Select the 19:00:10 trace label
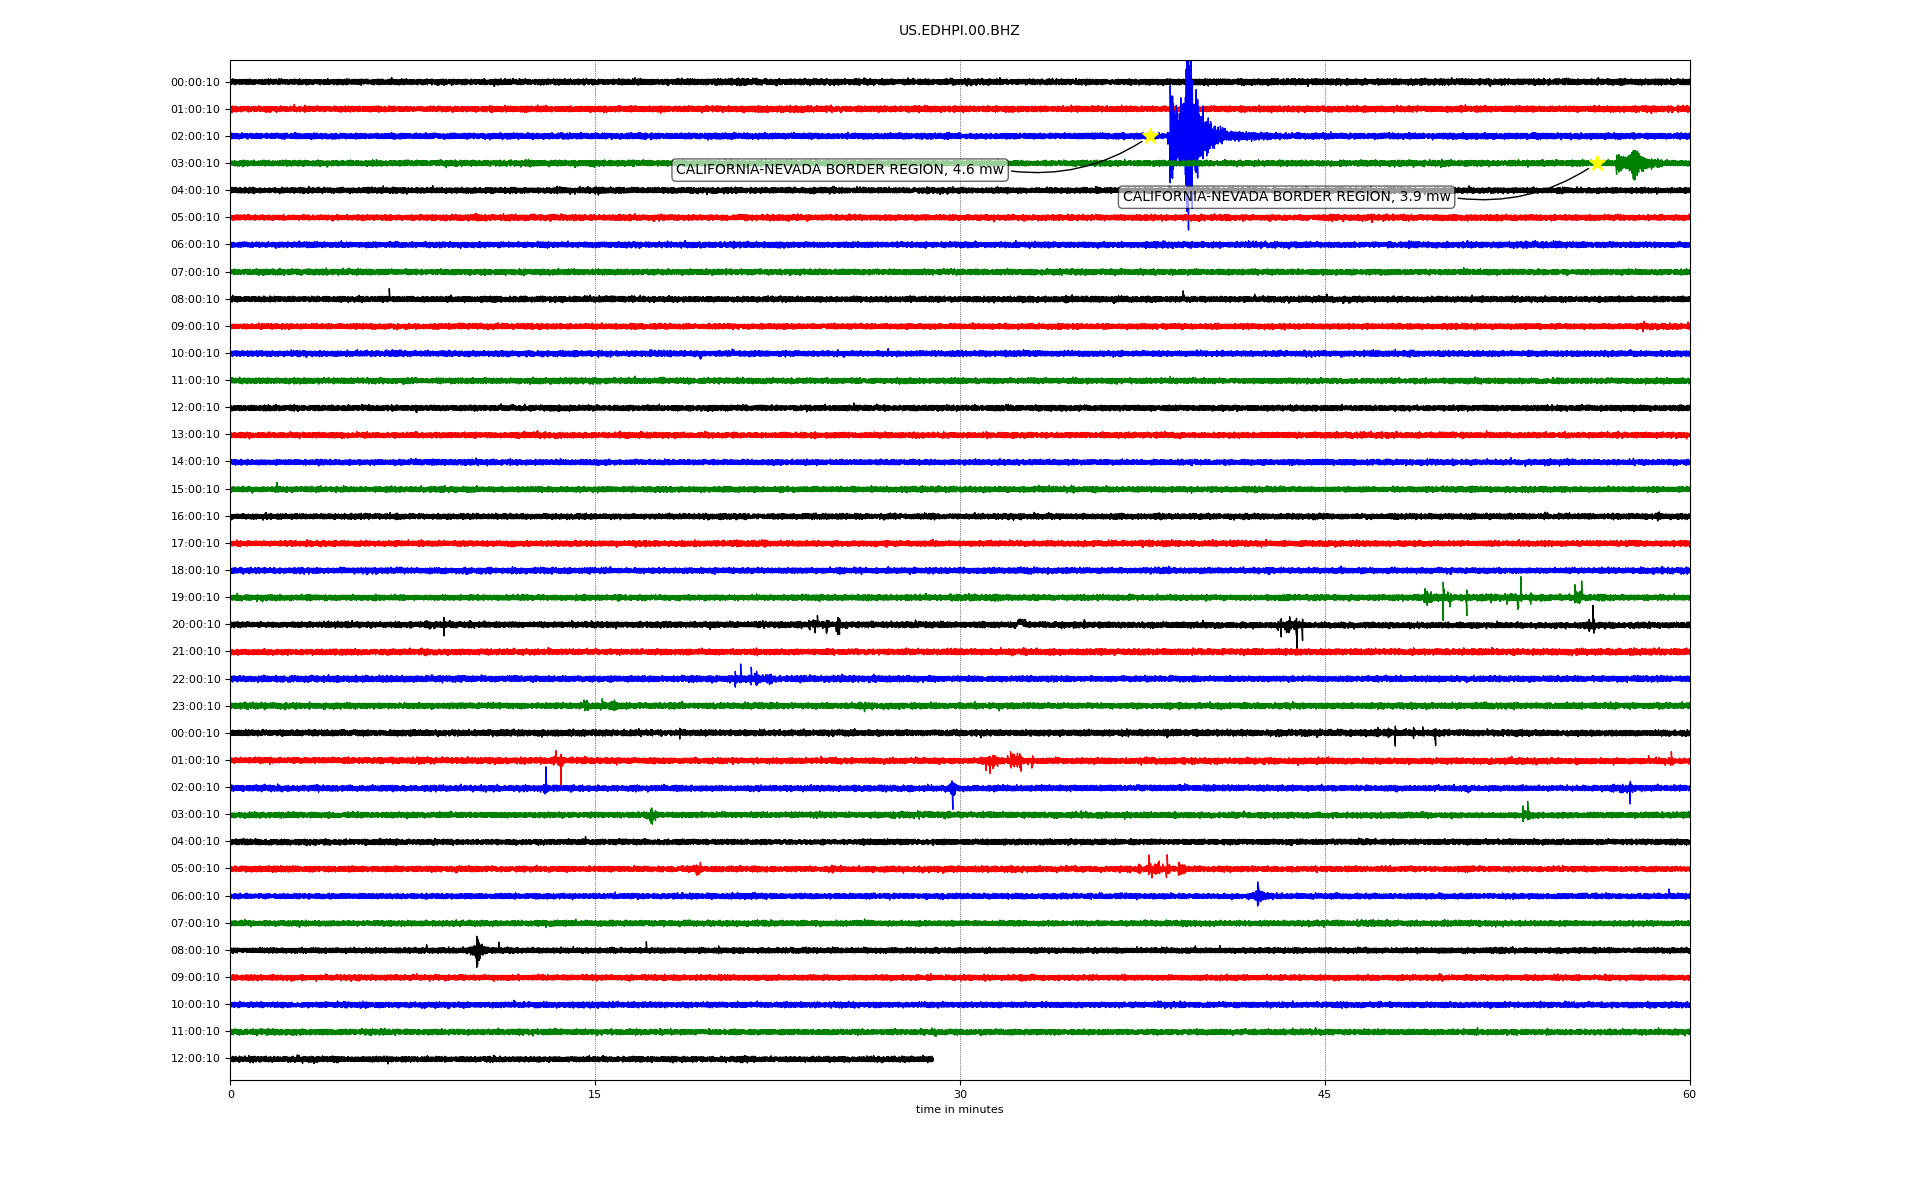This screenshot has width=1920, height=1200. coord(195,598)
